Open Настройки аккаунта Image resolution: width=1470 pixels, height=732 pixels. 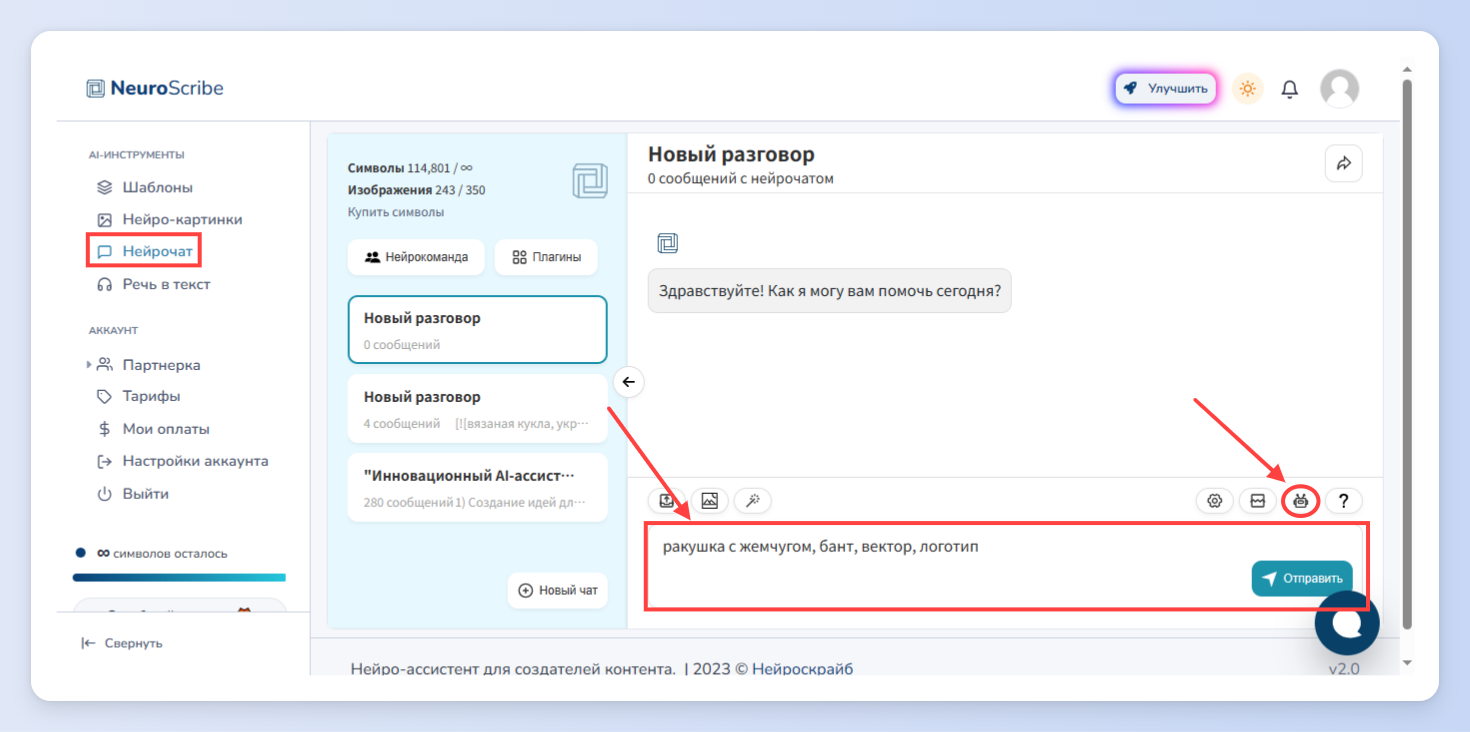(183, 461)
